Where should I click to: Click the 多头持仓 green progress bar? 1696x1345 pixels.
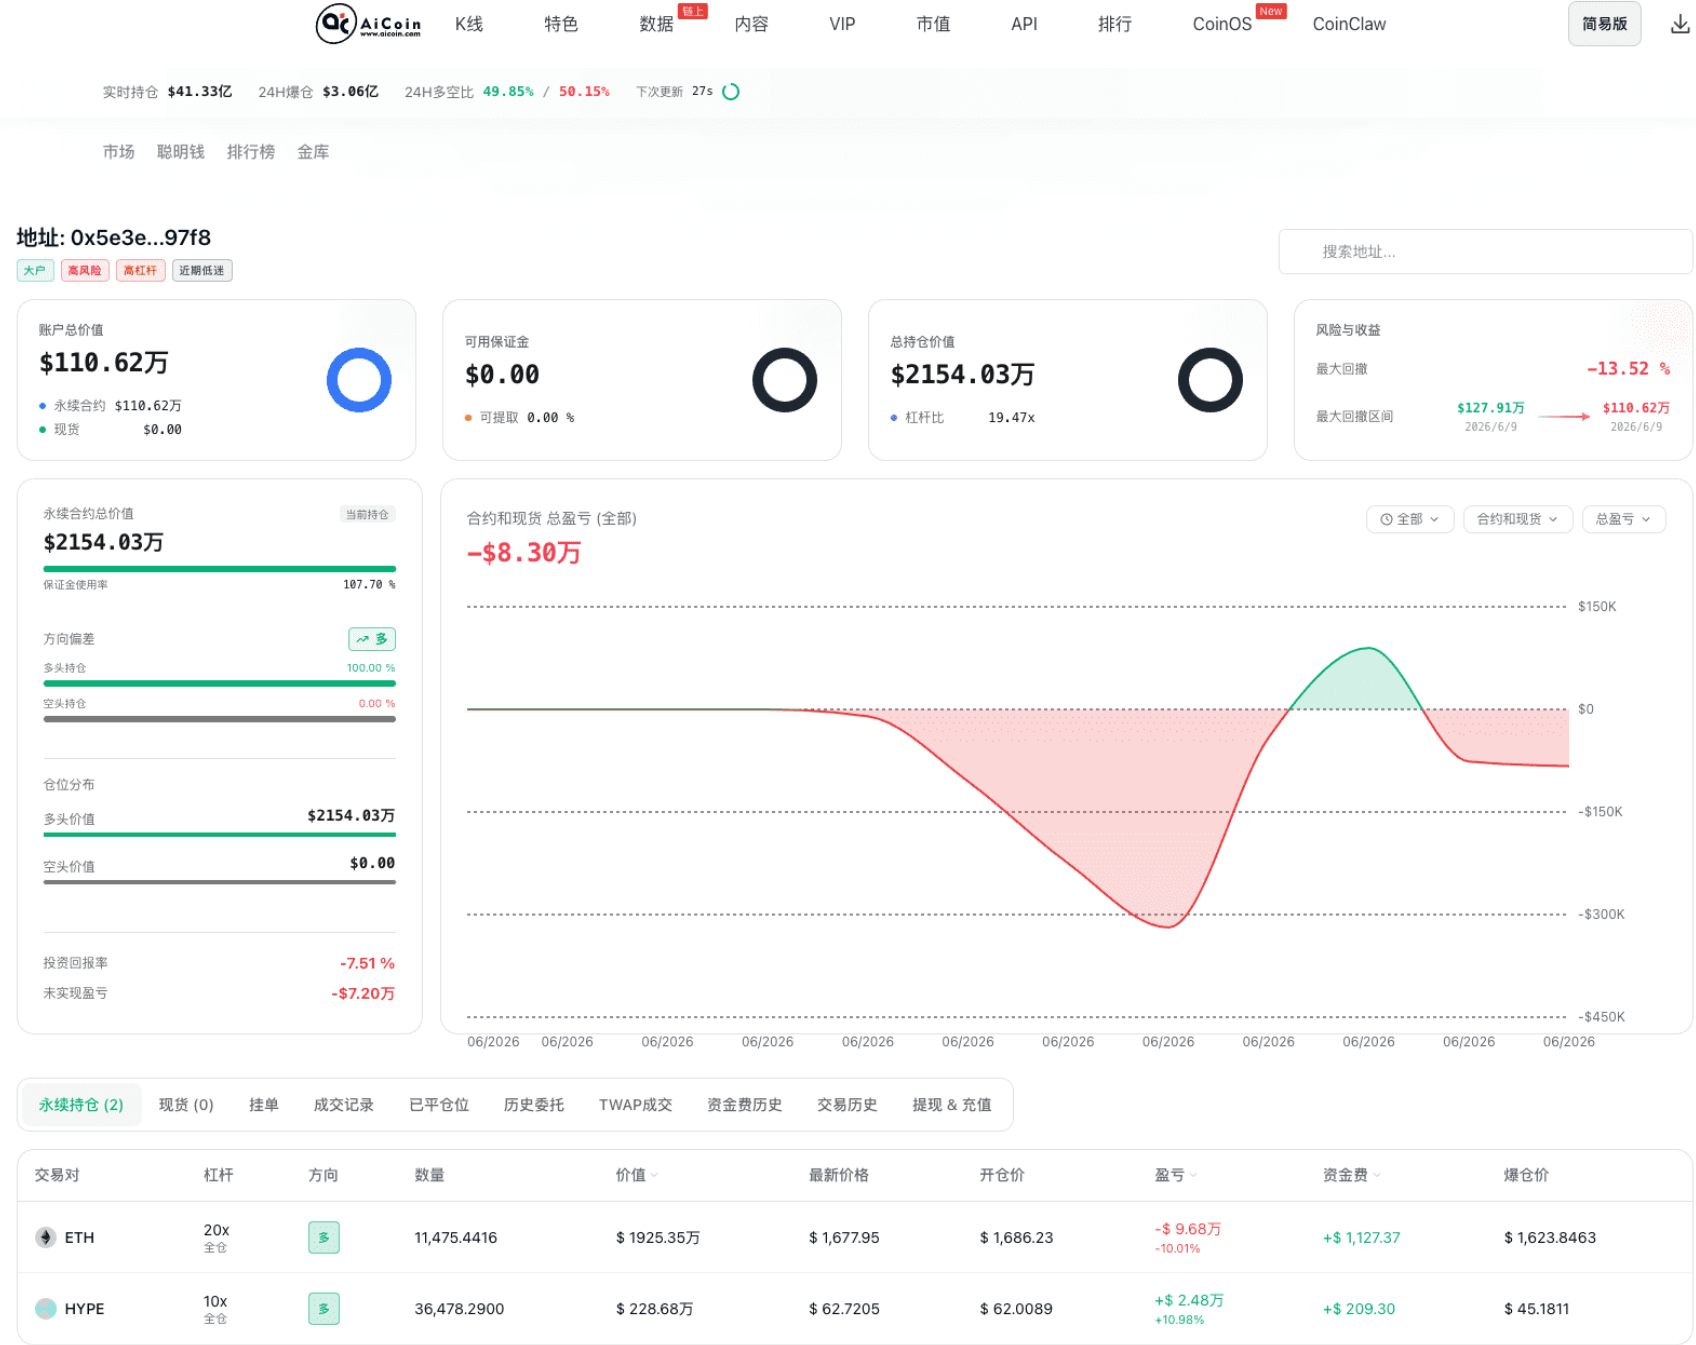(220, 684)
